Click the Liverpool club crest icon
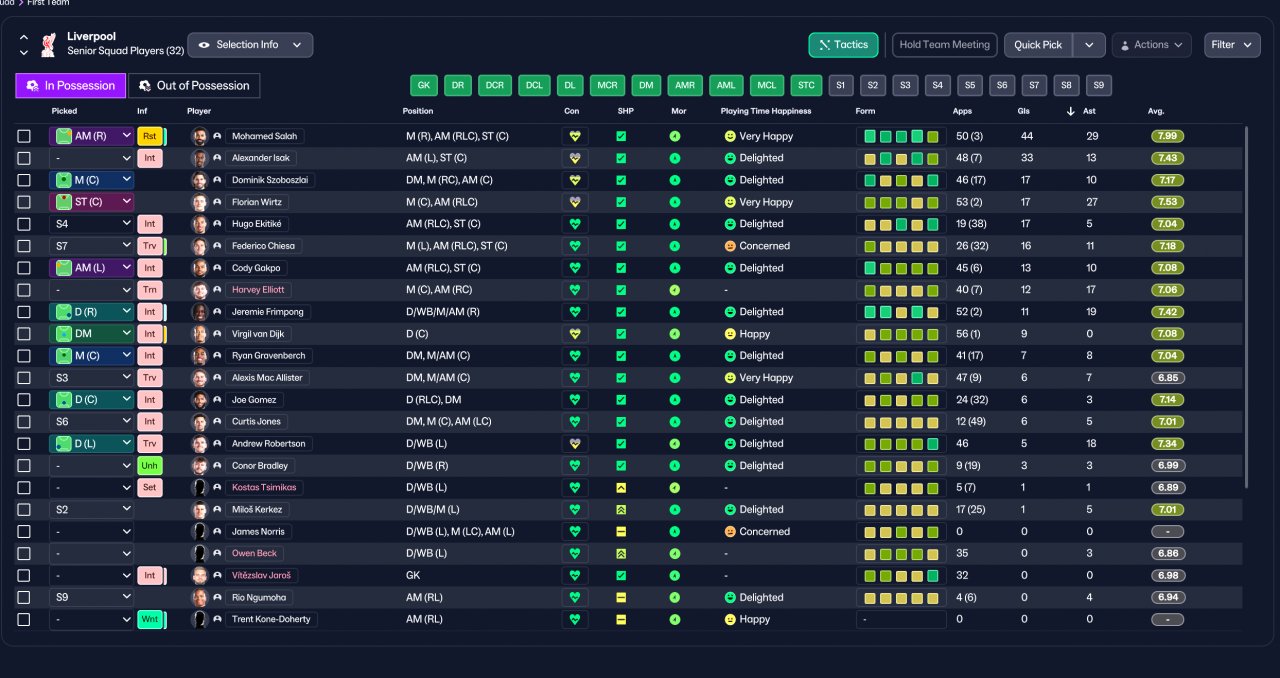This screenshot has width=1280, height=678. (x=48, y=45)
